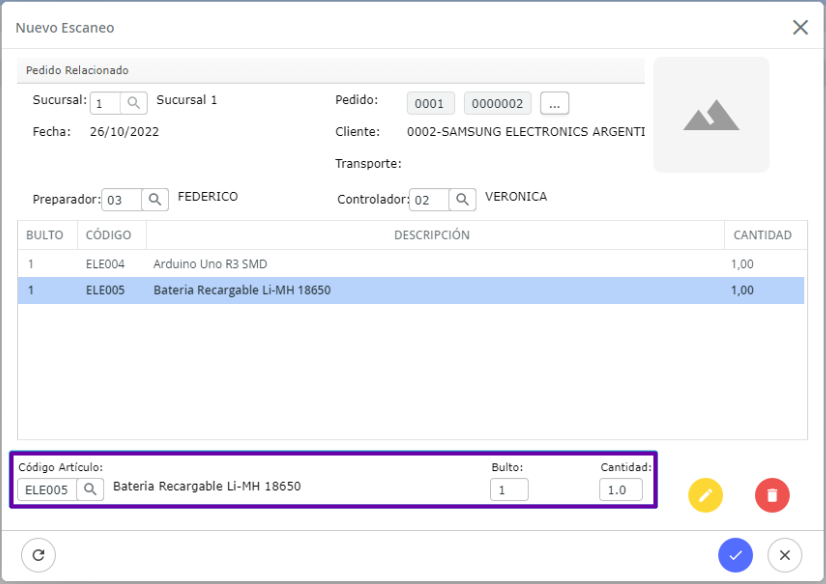The width and height of the screenshot is (826, 584).
Task: Click the yellow edit pencil button
Action: coord(705,495)
